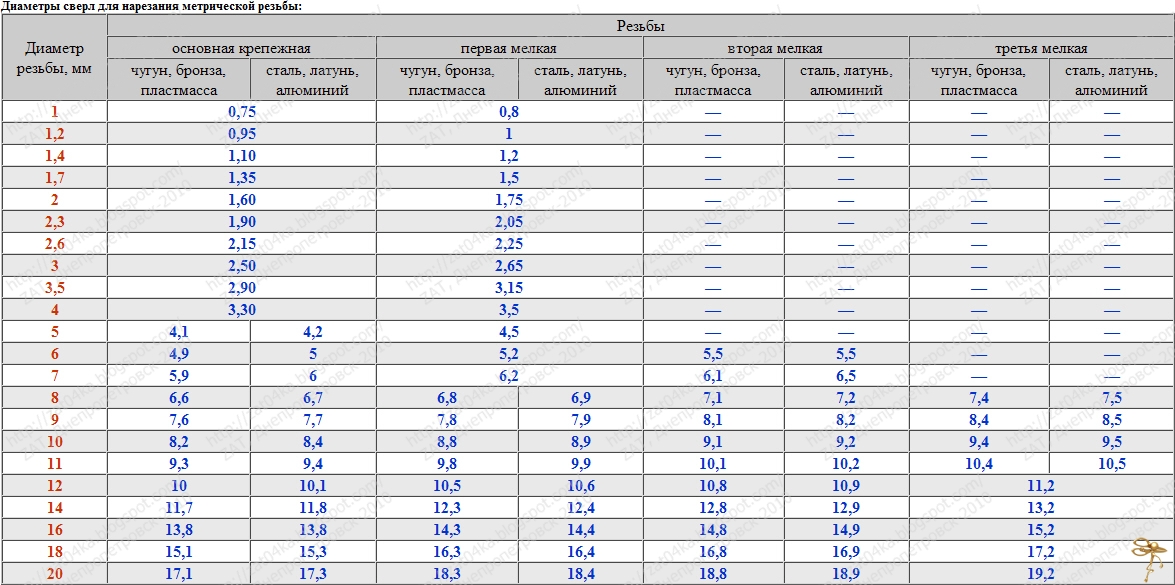Click the value 15,2 in row 16
Viewport: 1175px width, 585px height.
click(x=1042, y=530)
